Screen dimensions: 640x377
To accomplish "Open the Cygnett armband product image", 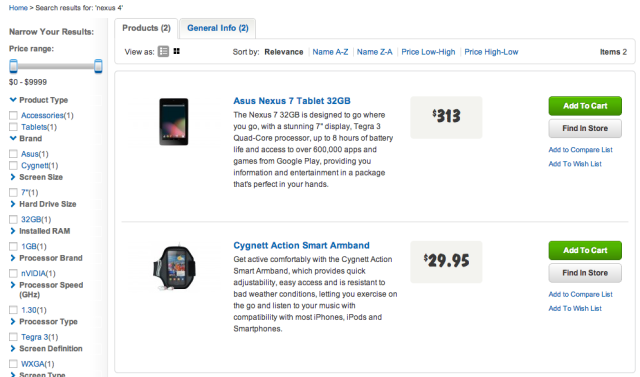I will point(174,267).
